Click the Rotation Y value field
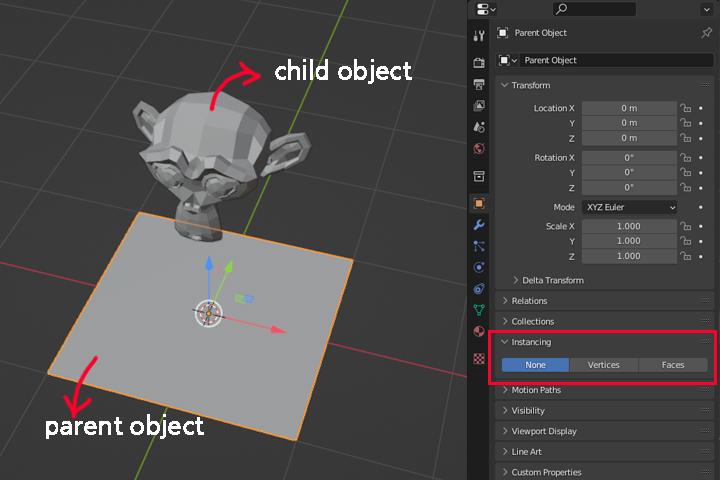Image resolution: width=720 pixels, height=480 pixels. point(630,173)
